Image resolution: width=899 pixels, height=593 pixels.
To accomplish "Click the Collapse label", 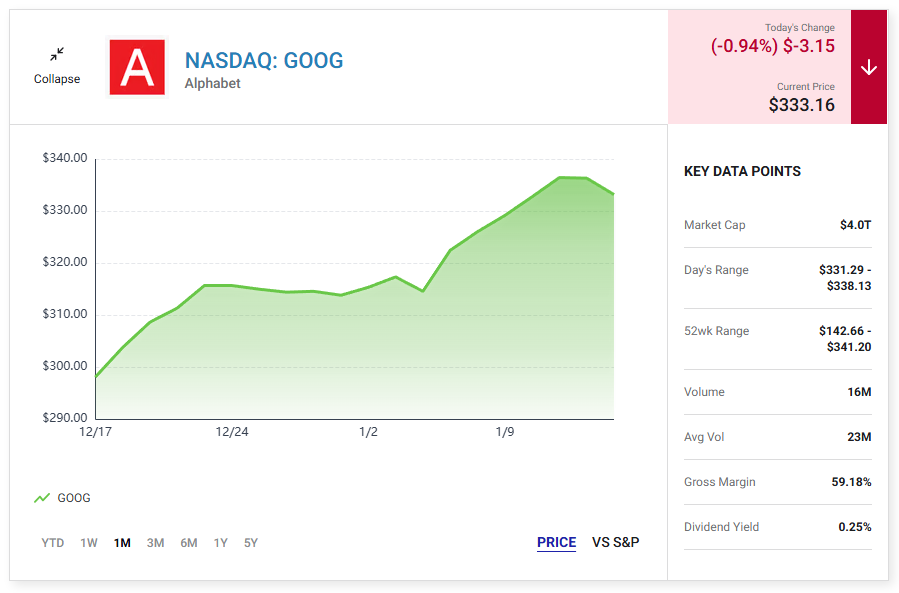I will click(x=57, y=79).
